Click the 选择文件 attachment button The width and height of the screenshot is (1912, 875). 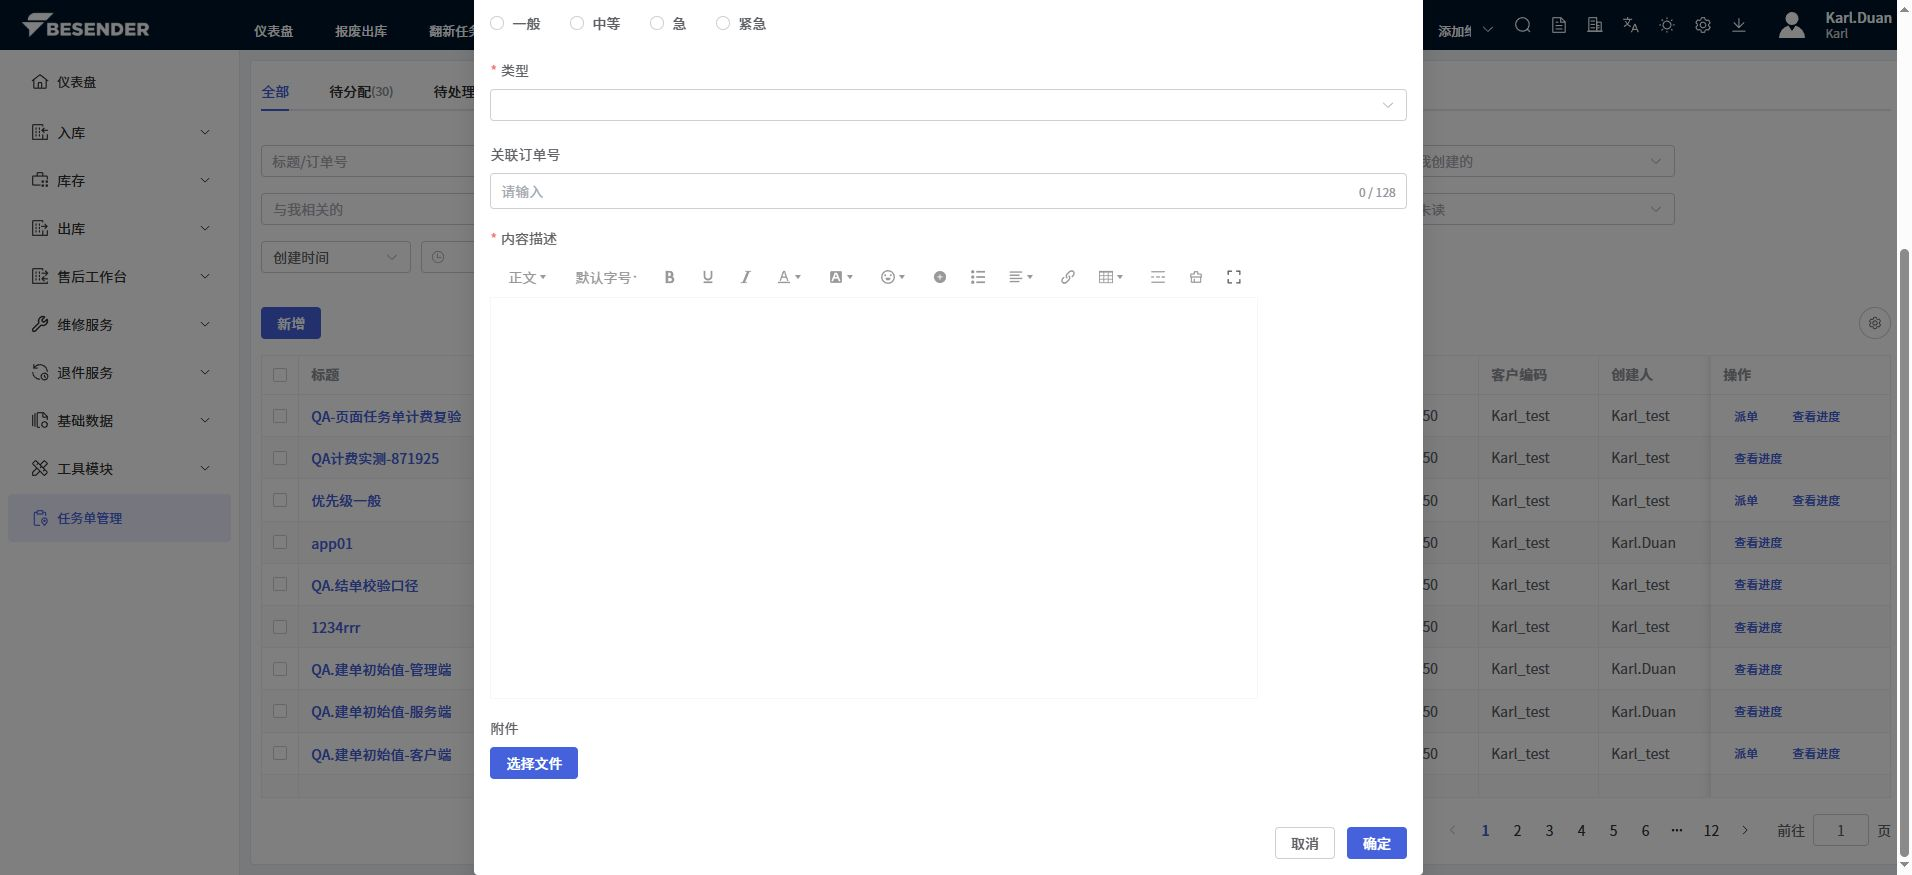(534, 763)
